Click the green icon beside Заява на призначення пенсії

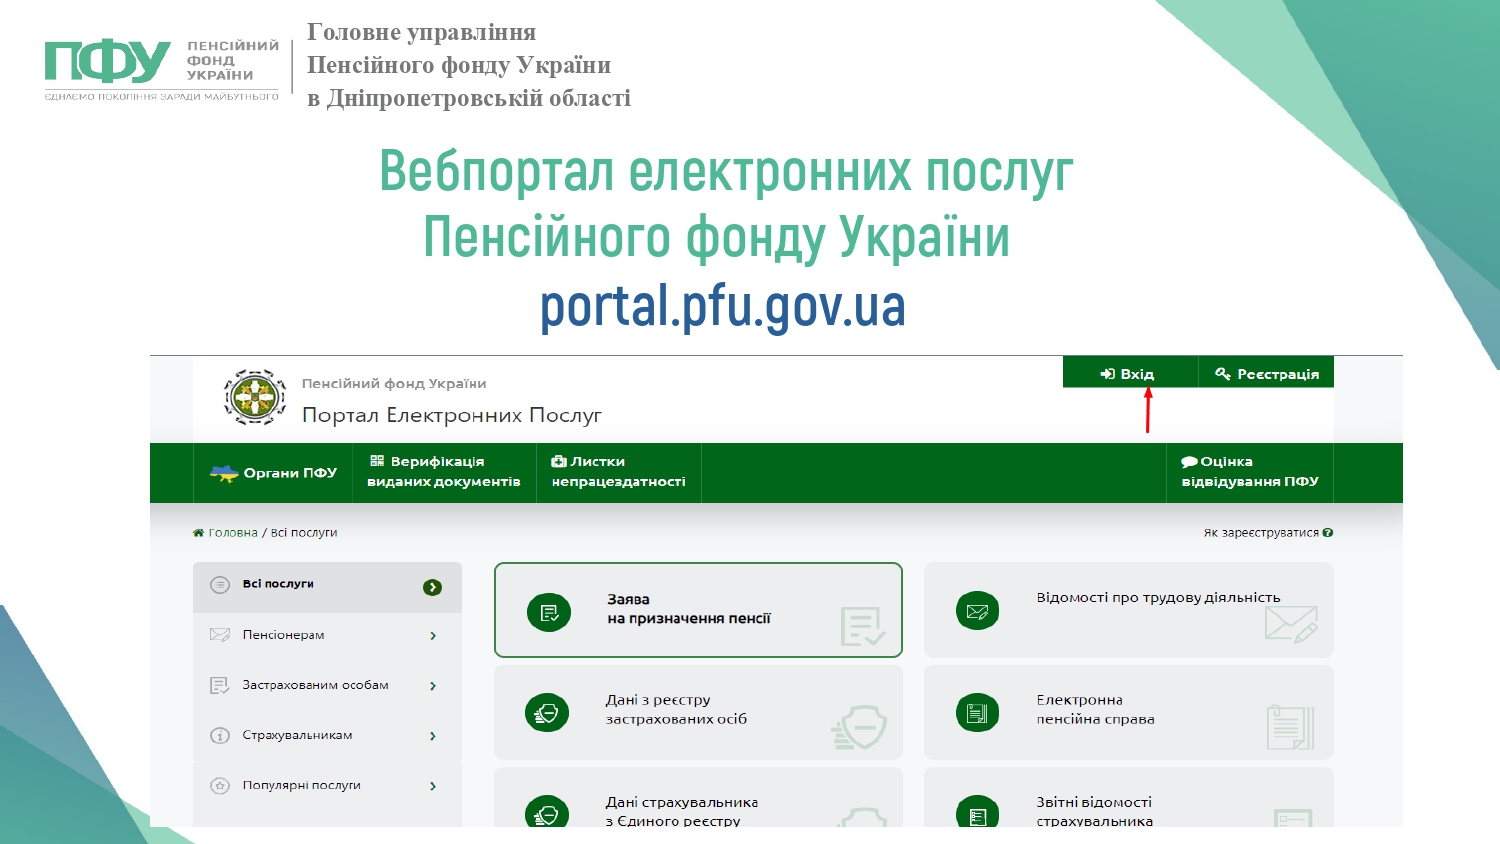point(549,612)
